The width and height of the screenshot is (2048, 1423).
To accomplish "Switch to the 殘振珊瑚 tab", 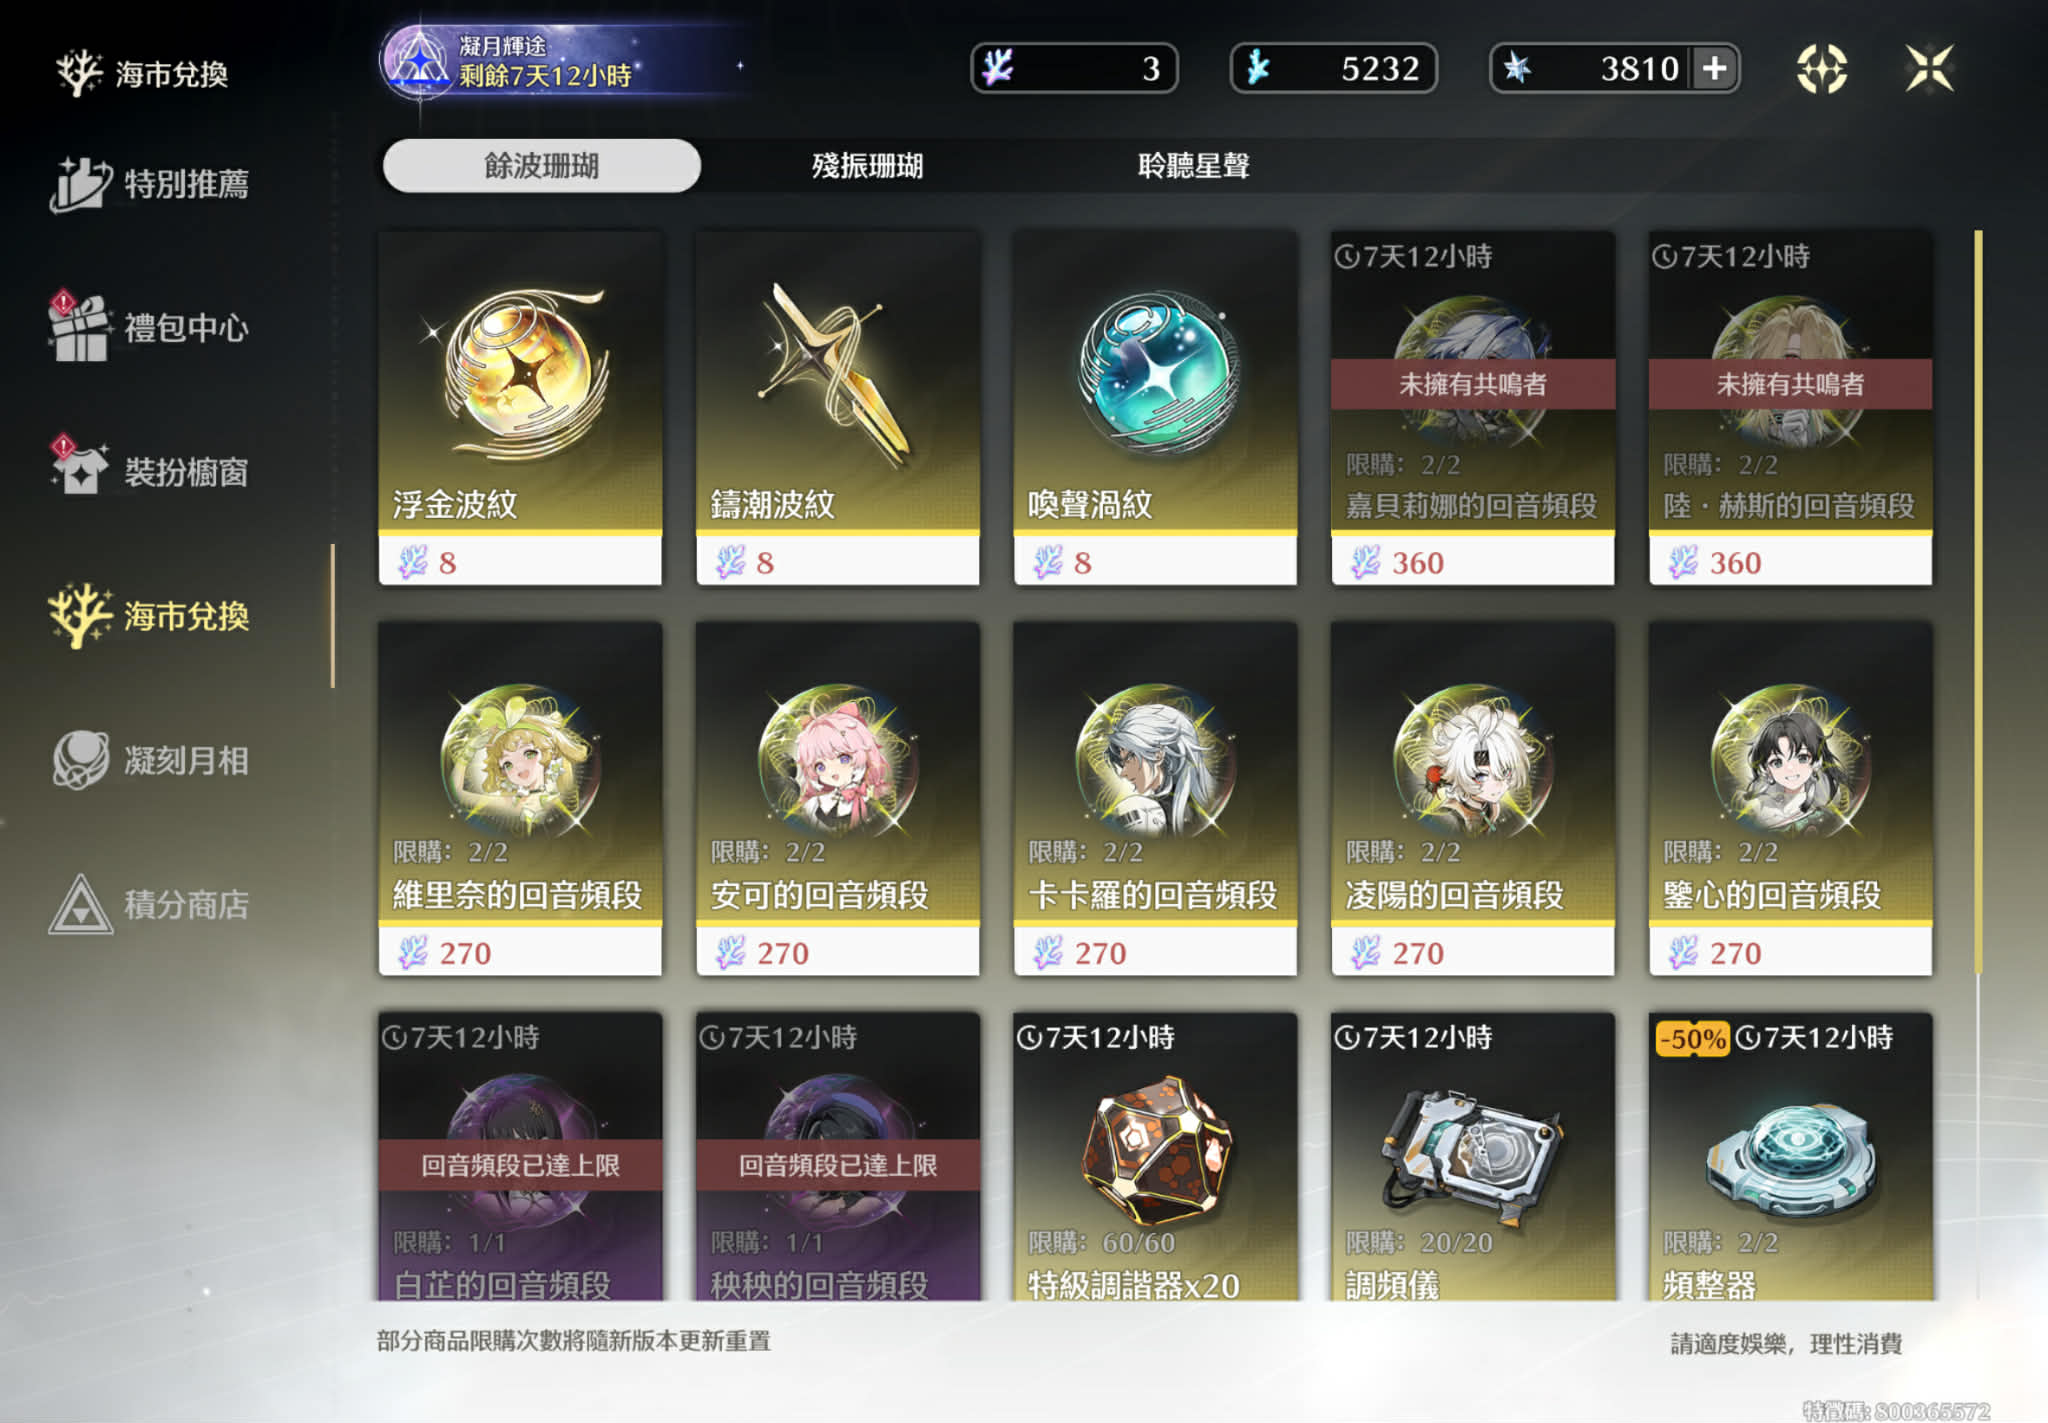I will point(867,165).
